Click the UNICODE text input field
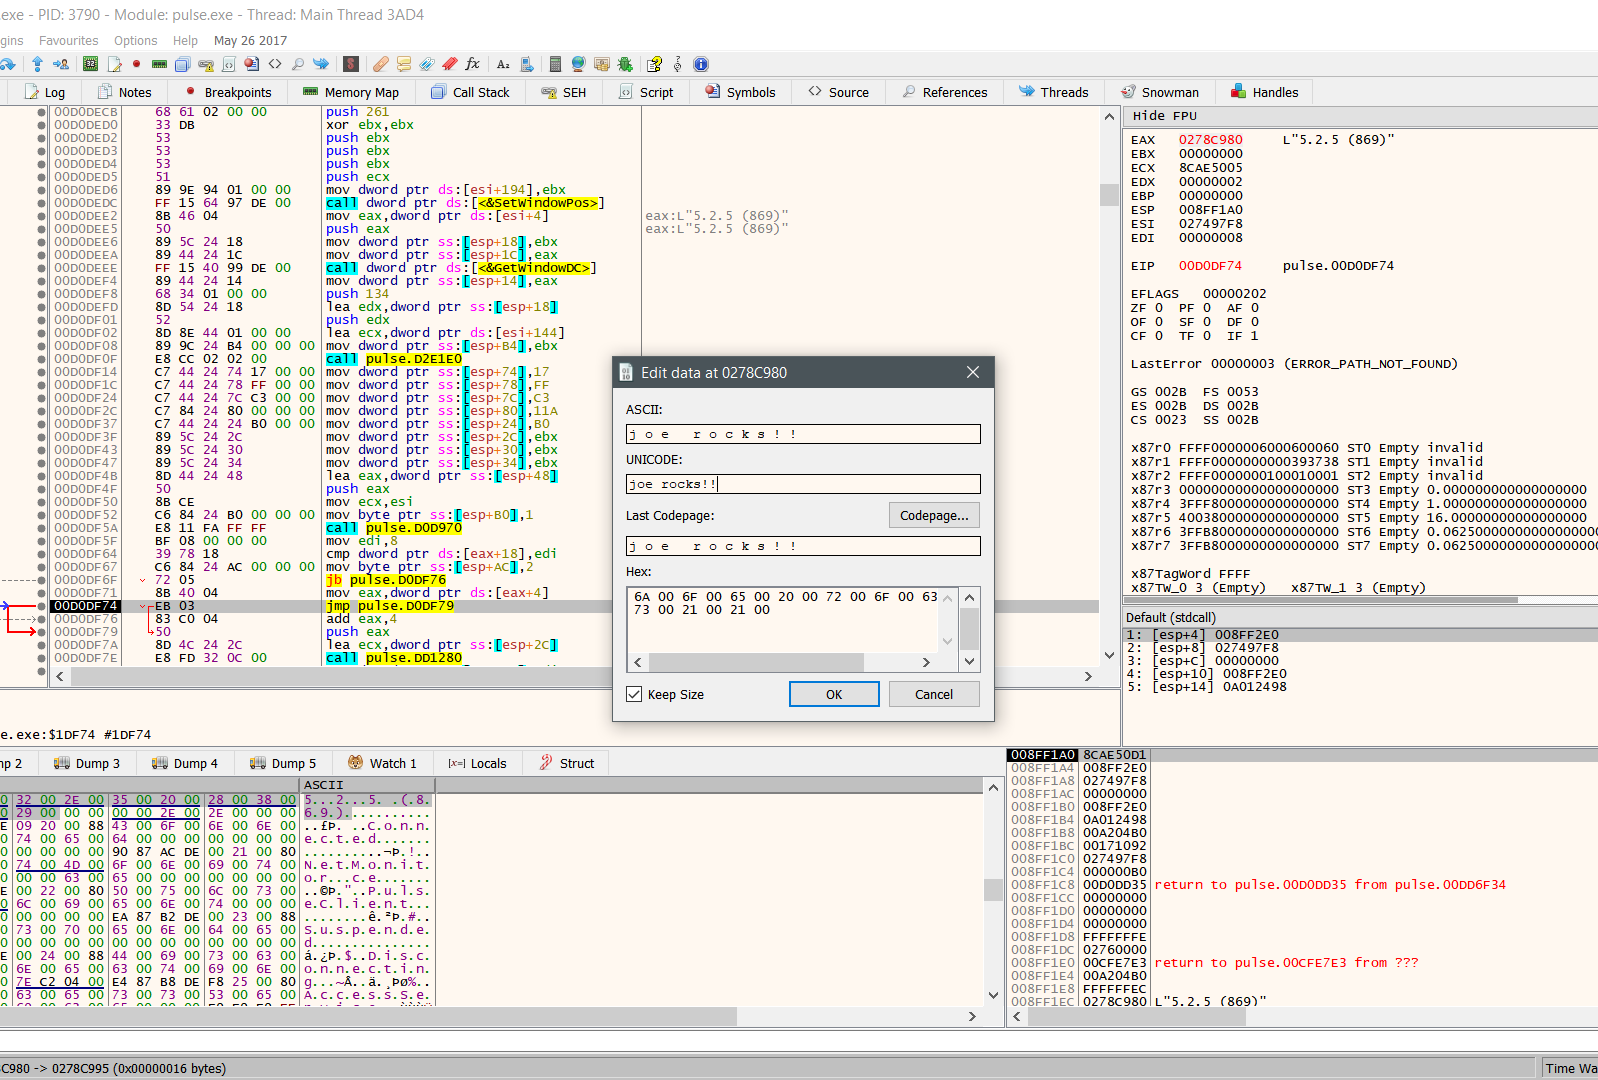Viewport: 1598px width, 1080px height. click(802, 484)
